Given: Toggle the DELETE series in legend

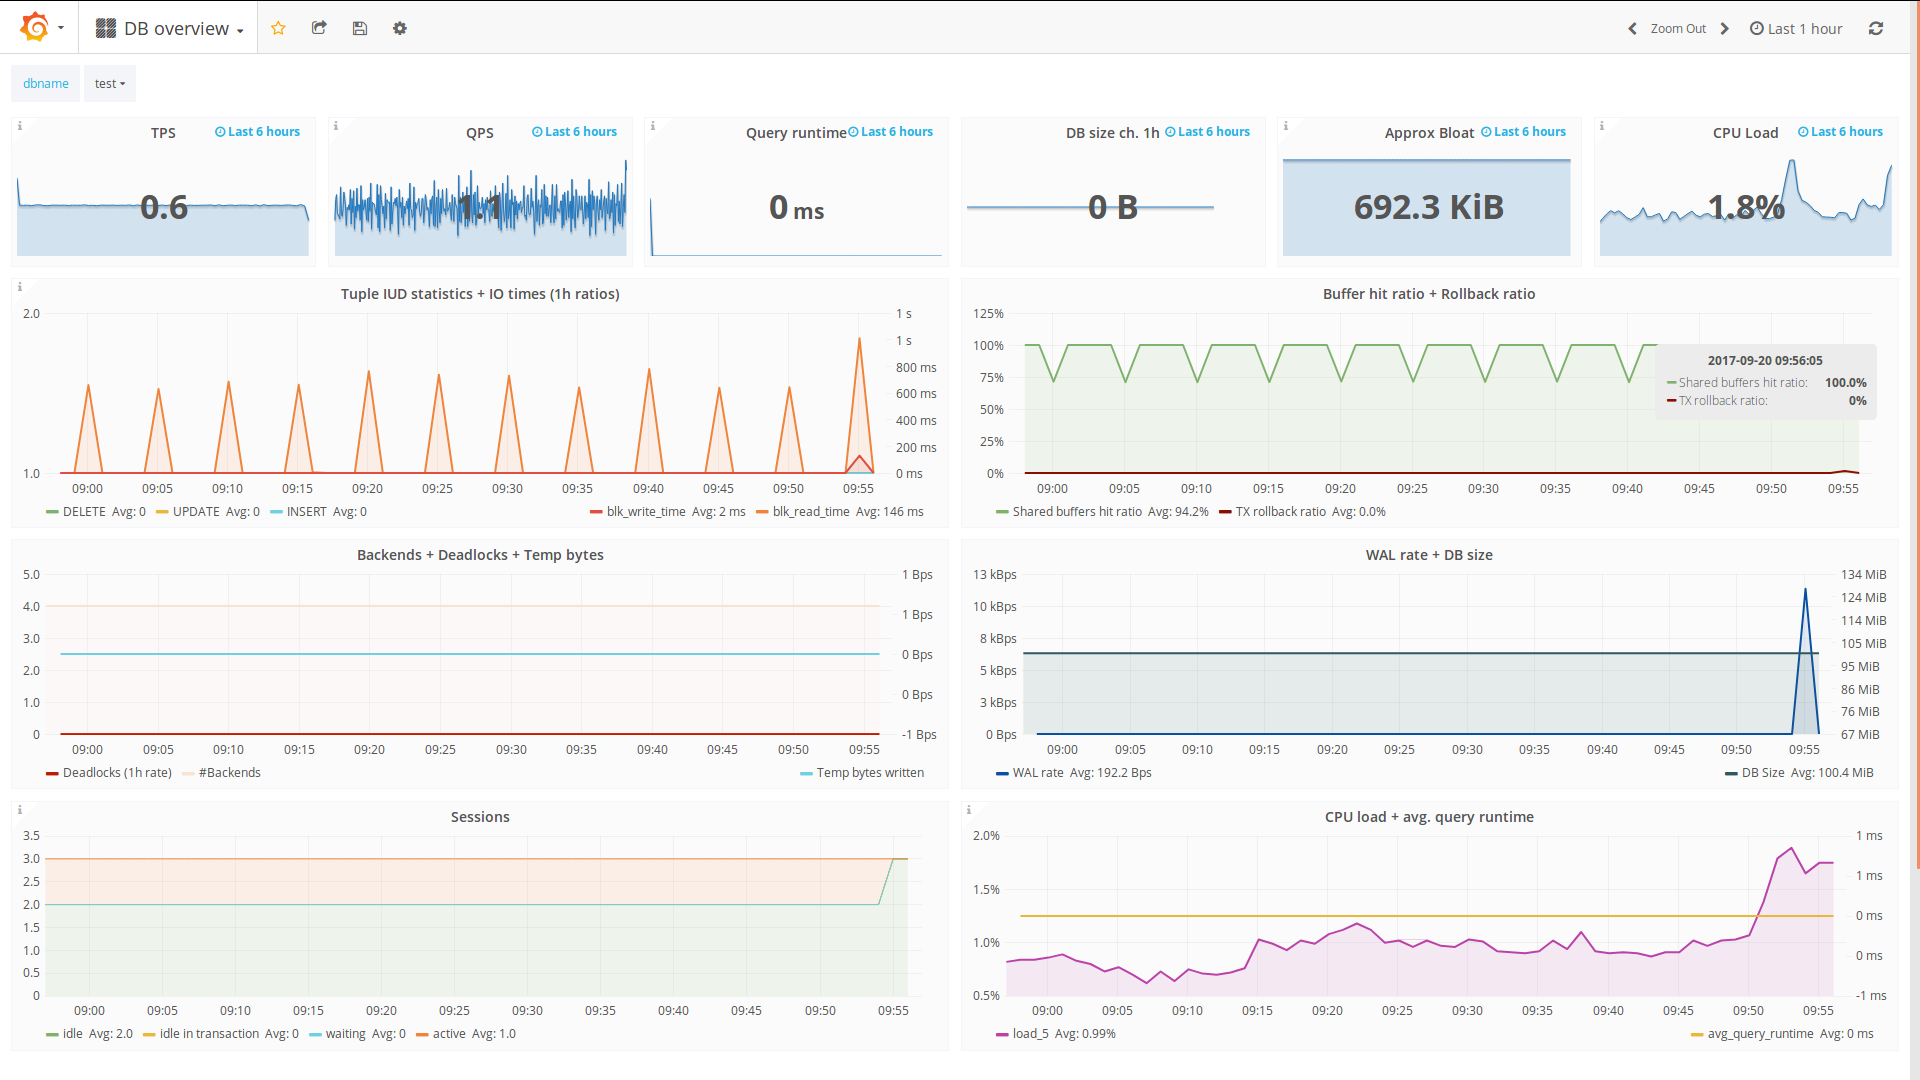Looking at the screenshot, I should 83,511.
